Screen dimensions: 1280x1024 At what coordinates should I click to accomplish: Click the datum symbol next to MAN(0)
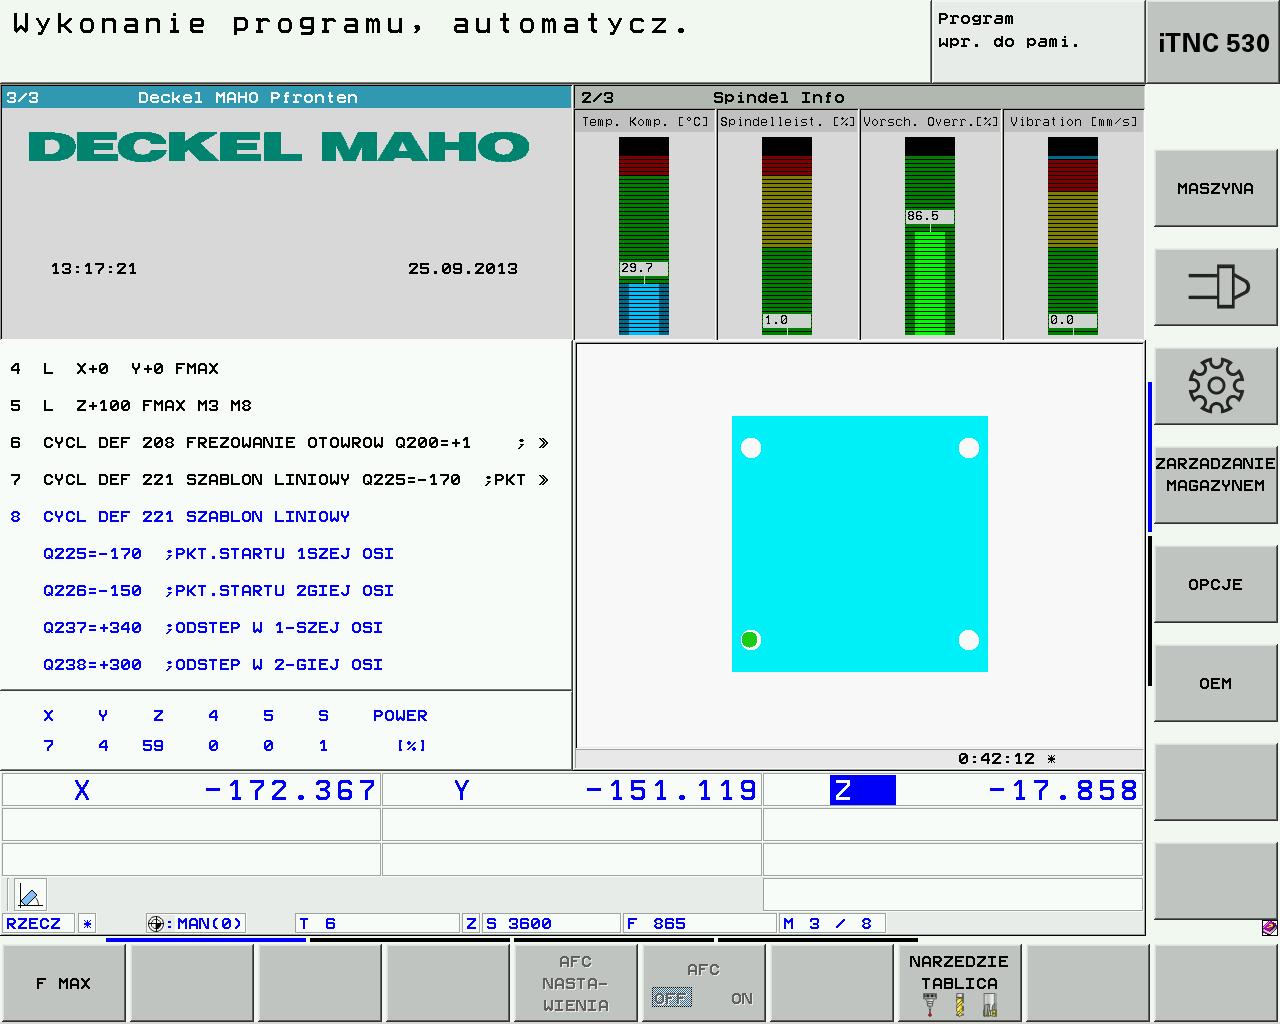[155, 924]
